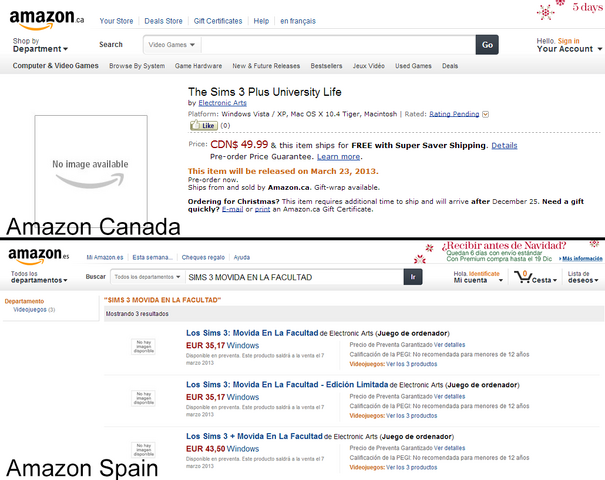This screenshot has height=480, width=605.
Task: Open Game Hardware section
Action: click(198, 66)
